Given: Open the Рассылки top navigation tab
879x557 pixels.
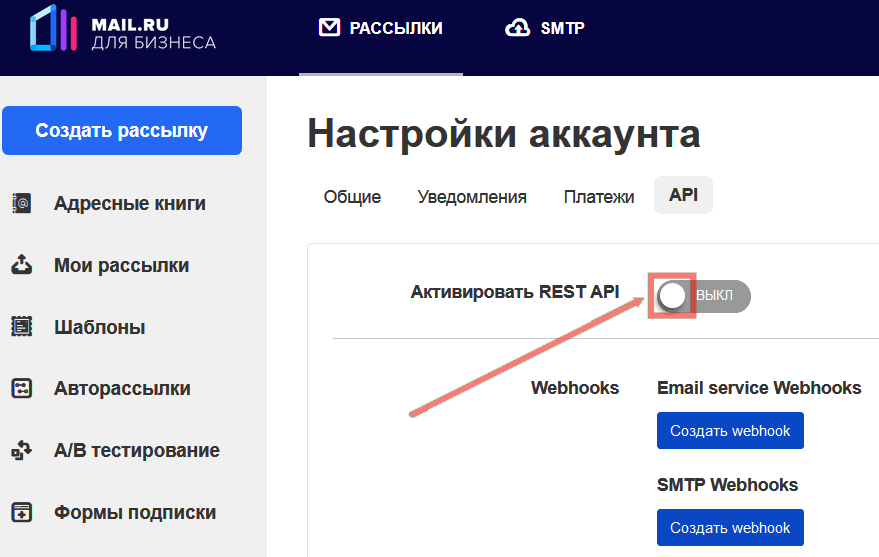Looking at the screenshot, I should [x=381, y=28].
